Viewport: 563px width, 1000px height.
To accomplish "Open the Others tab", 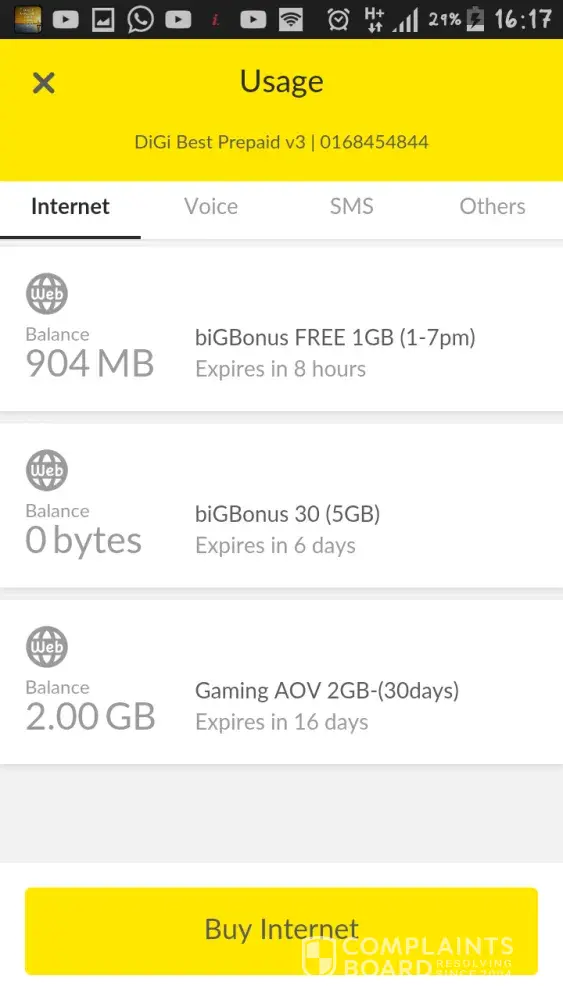I will click(x=492, y=206).
